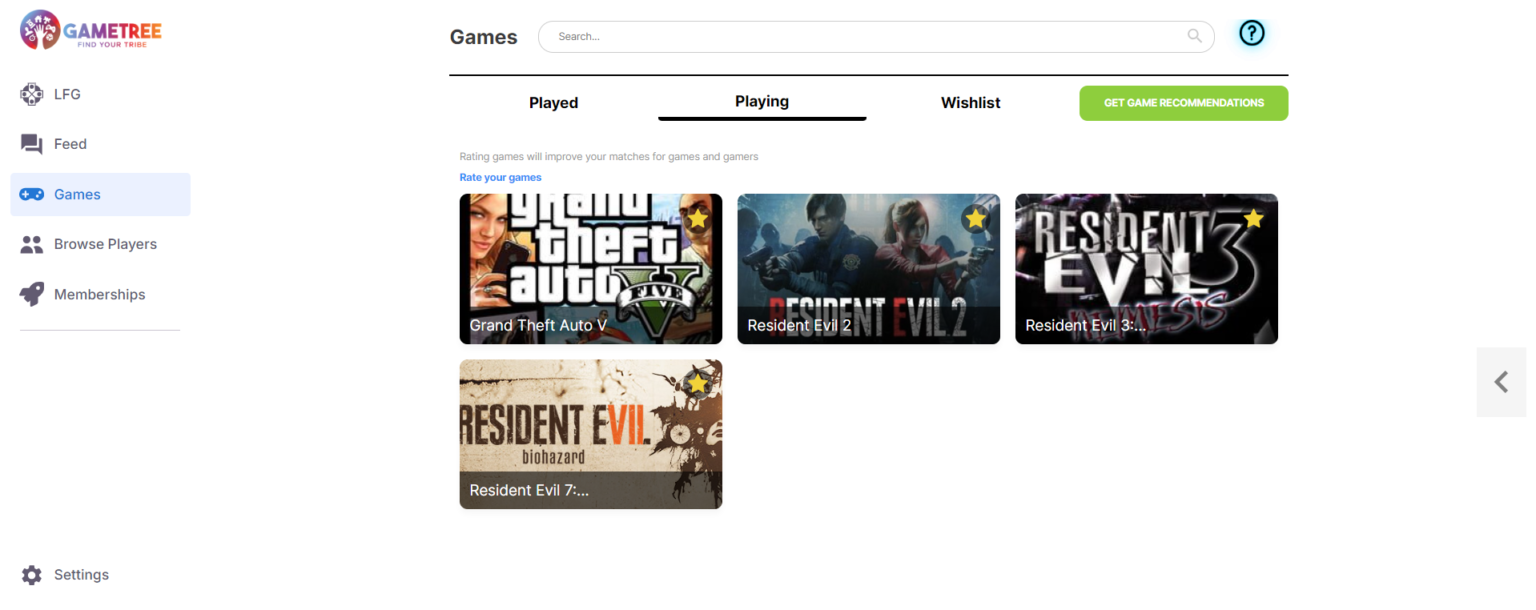Click the search magnifier icon
Image resolution: width=1536 pixels, height=610 pixels.
pyautogui.click(x=1194, y=35)
